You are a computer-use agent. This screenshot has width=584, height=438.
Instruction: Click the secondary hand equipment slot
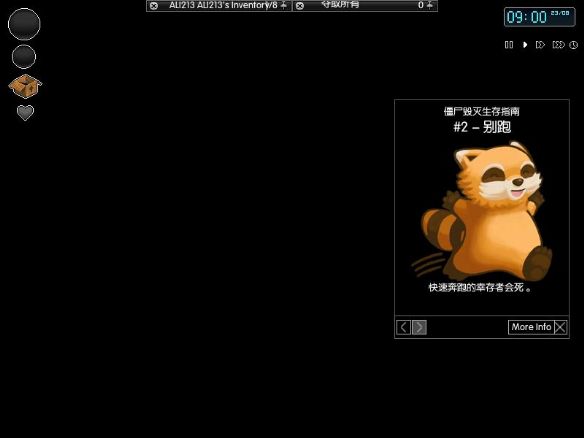[x=24, y=57]
